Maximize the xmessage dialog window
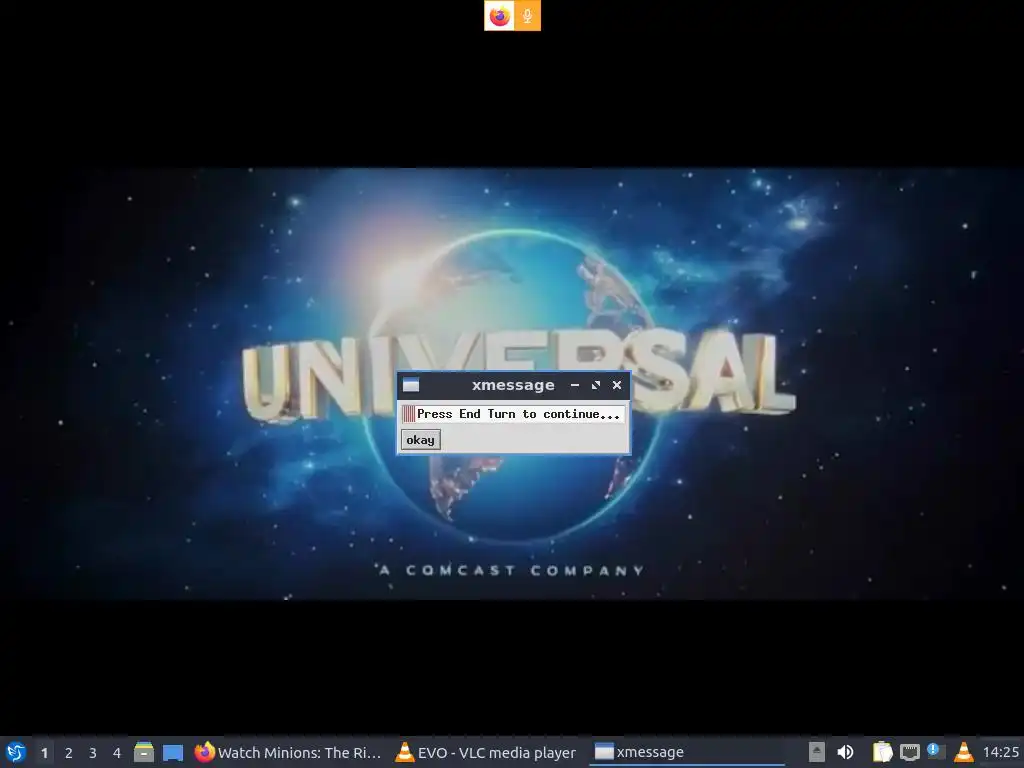This screenshot has height=768, width=1024. pos(596,385)
